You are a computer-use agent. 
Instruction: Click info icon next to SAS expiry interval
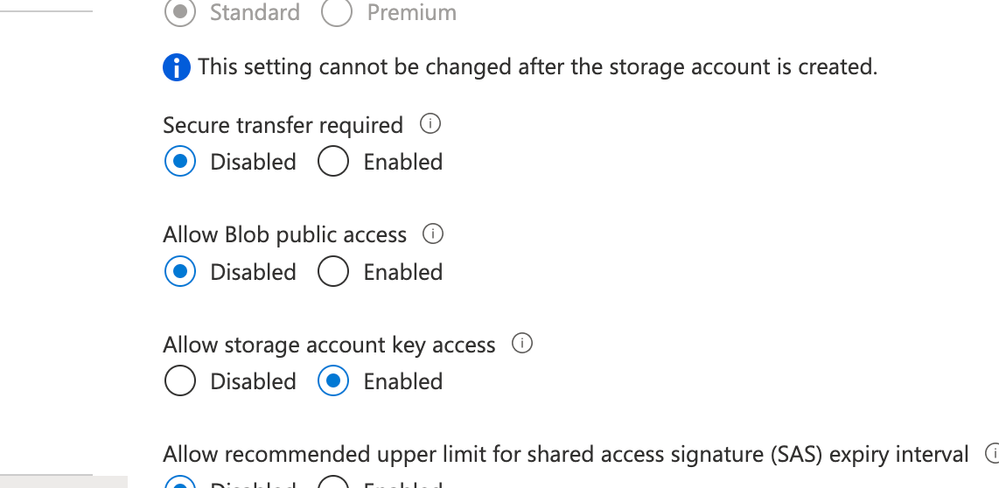tap(993, 454)
